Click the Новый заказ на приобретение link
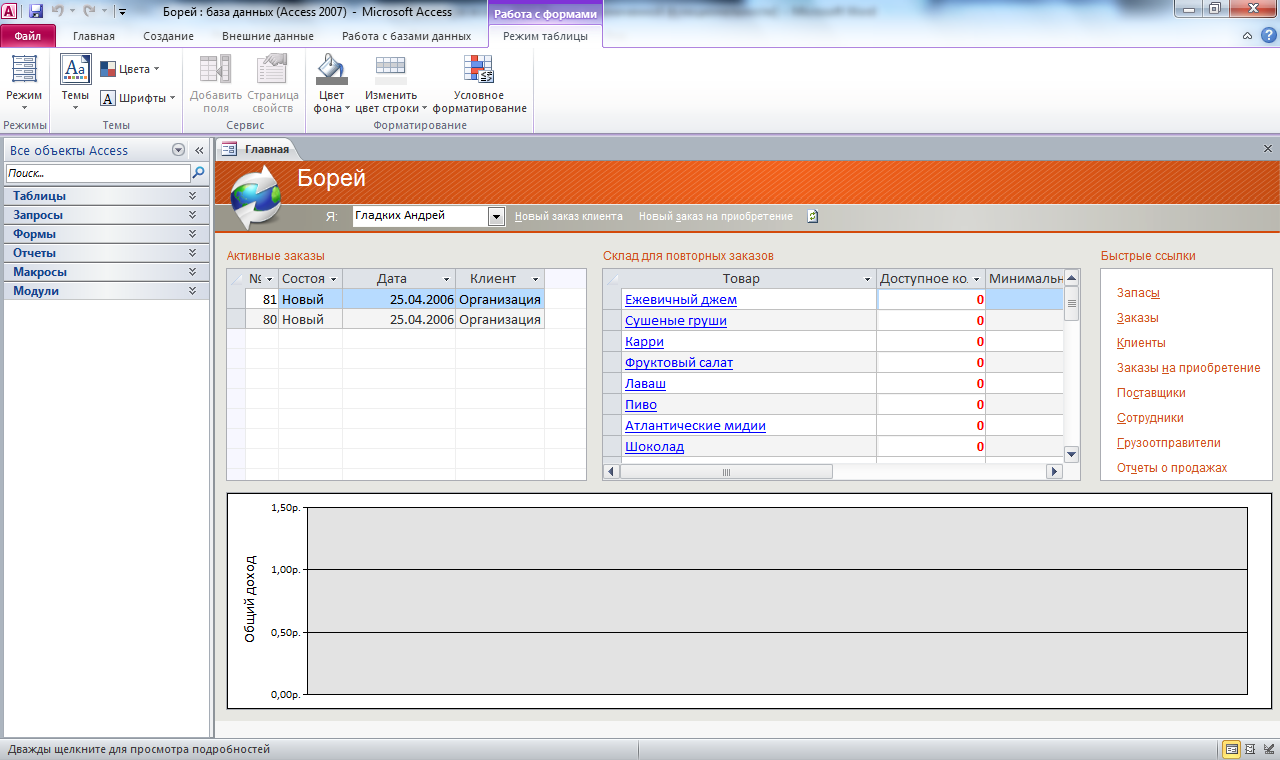1280x760 pixels. (716, 216)
